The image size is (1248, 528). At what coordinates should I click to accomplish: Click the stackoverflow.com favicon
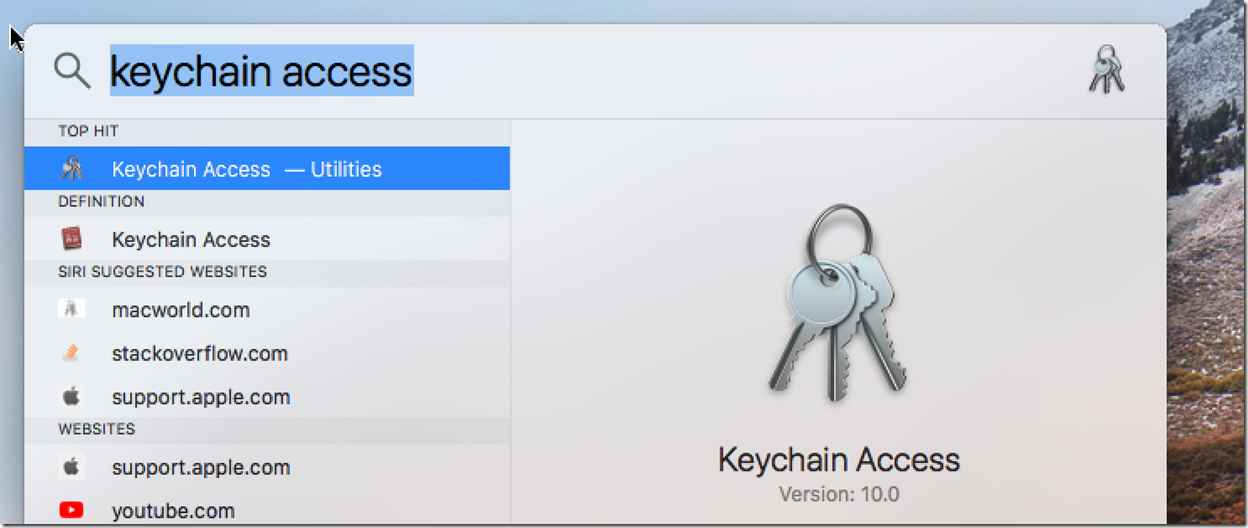pos(71,353)
